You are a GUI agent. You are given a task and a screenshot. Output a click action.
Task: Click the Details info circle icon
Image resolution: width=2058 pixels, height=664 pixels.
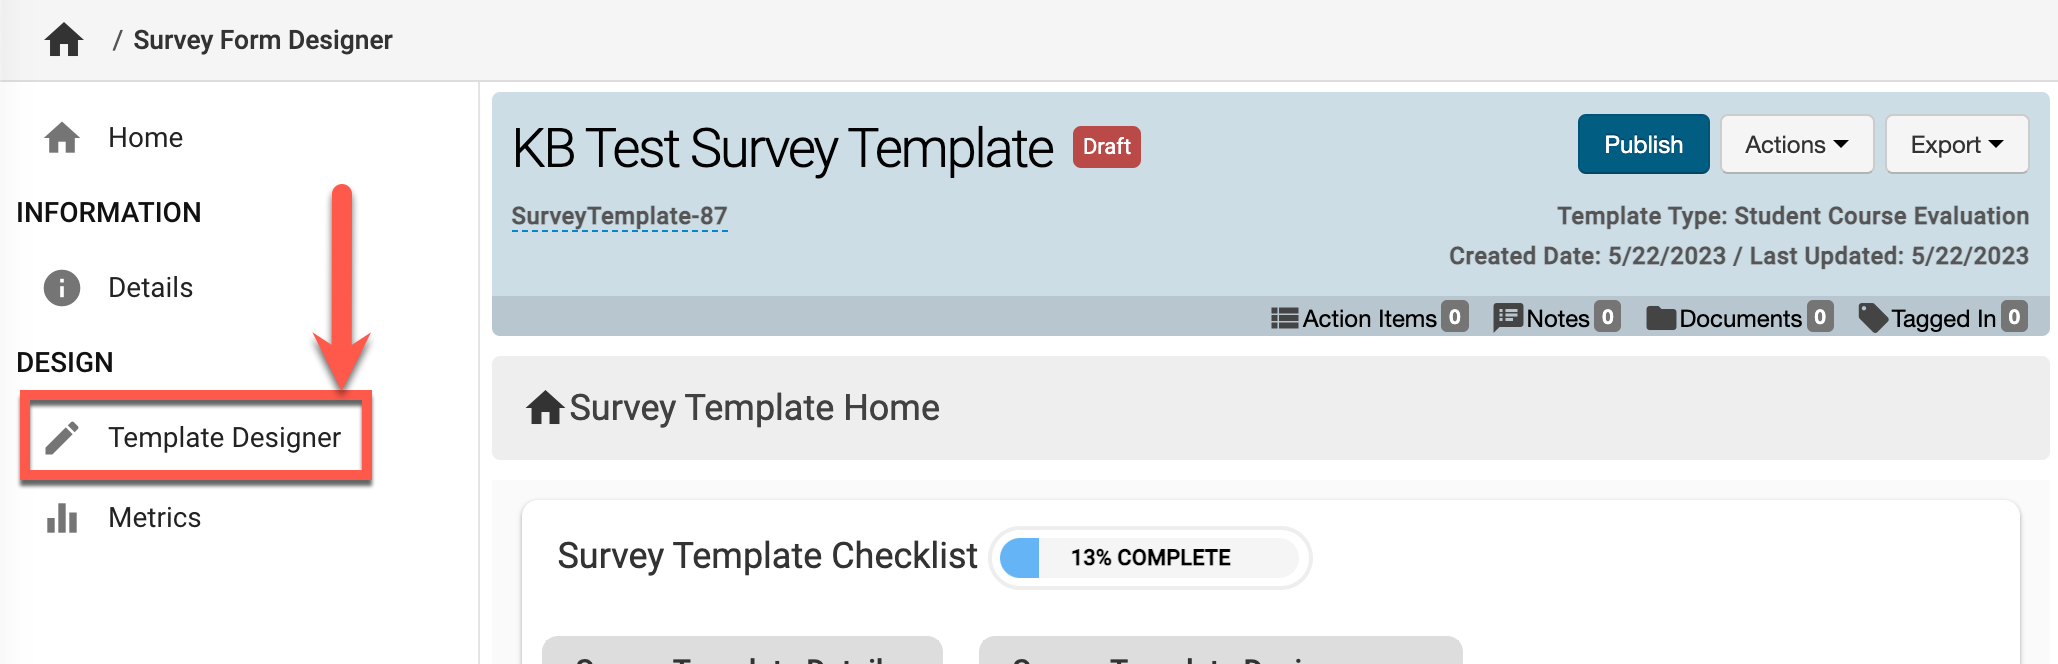(x=62, y=288)
